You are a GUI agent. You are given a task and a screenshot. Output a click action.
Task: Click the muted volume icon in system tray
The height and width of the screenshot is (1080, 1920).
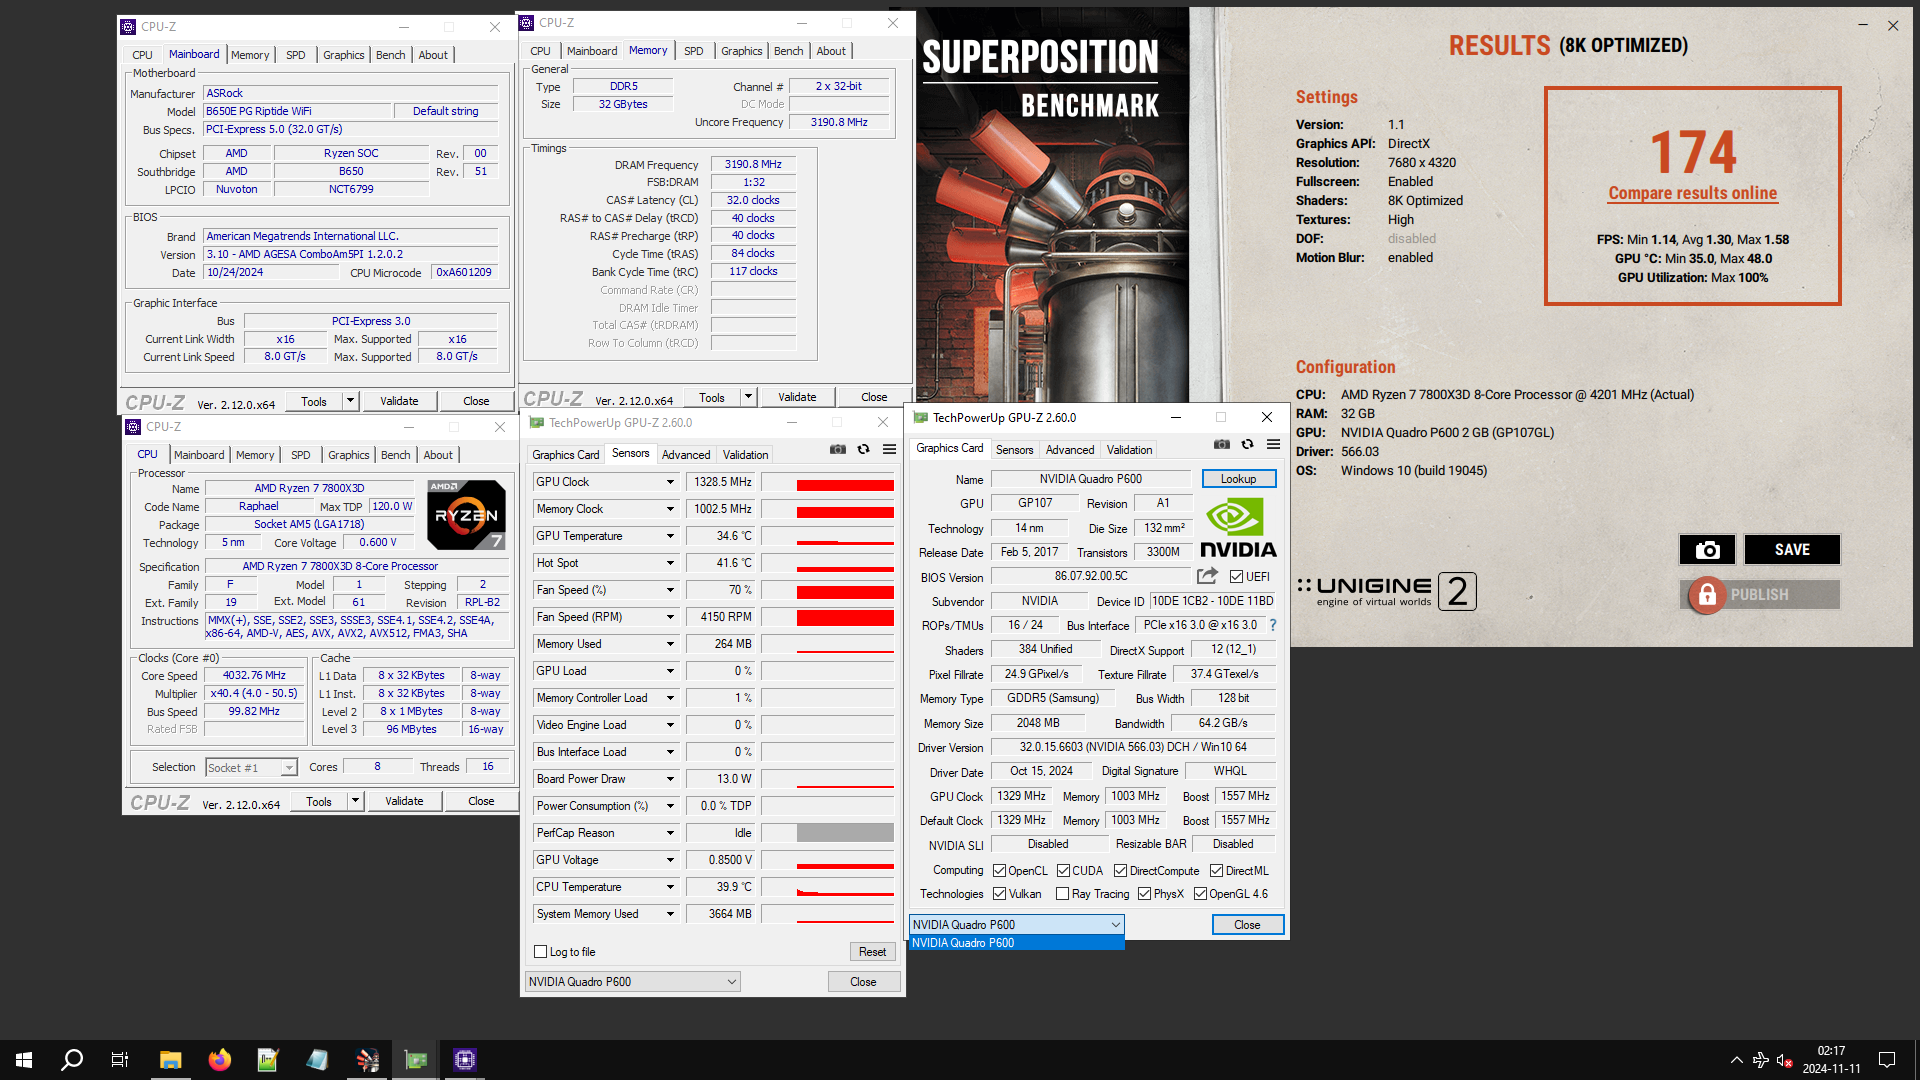[1784, 1060]
